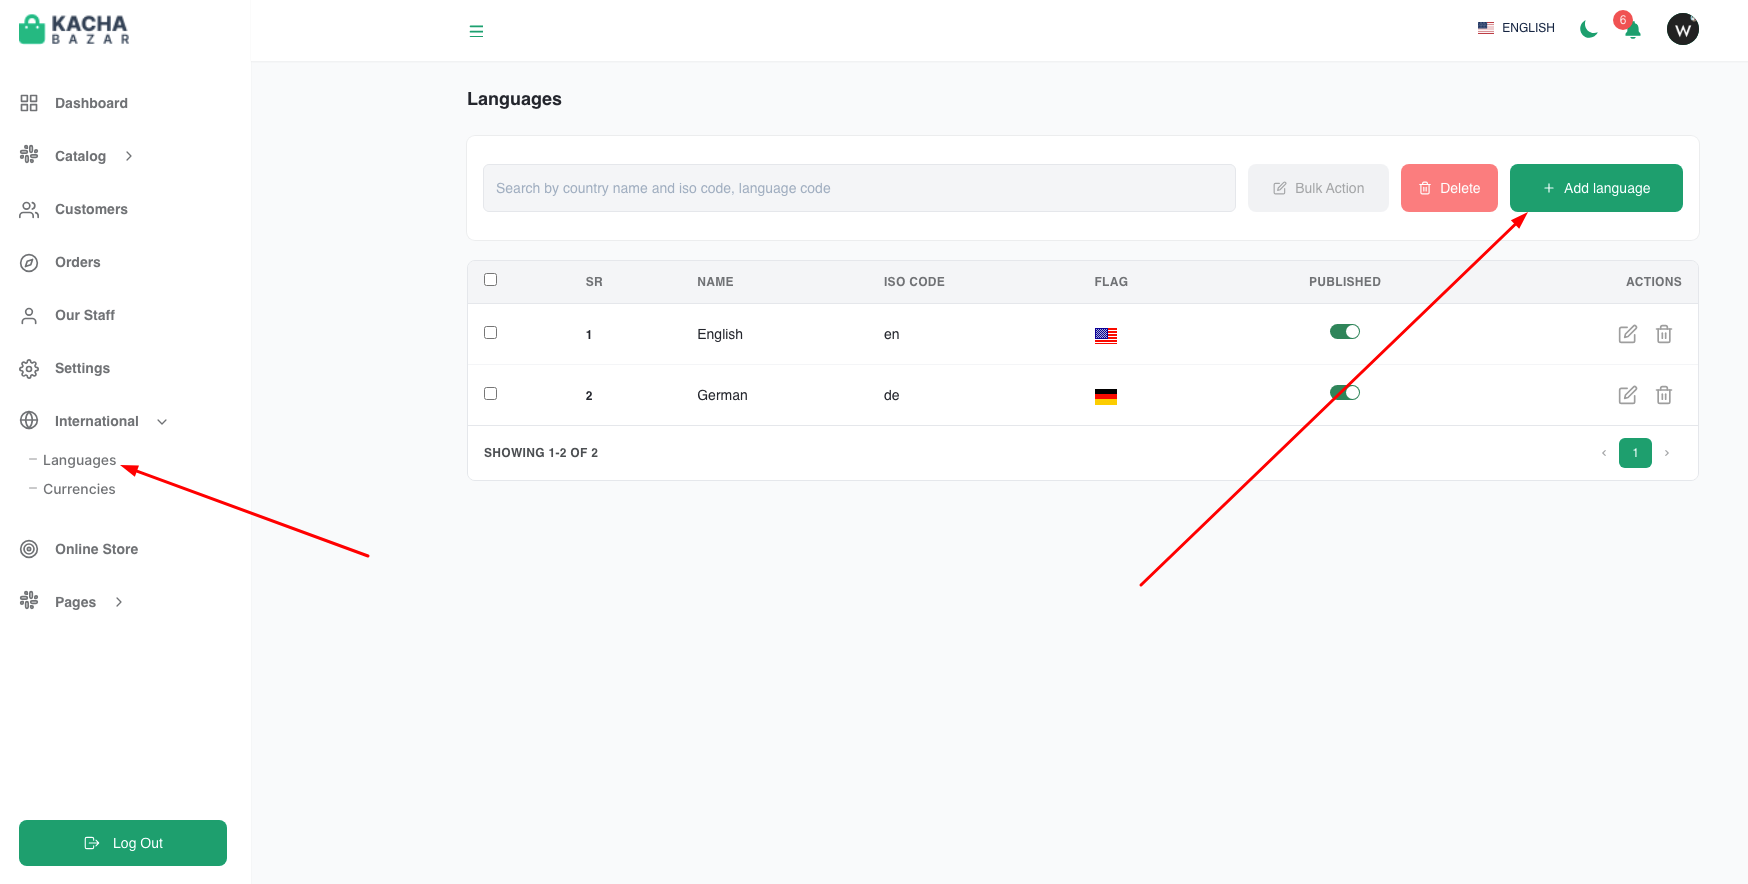Click the Pages sidebar icon

29,601
